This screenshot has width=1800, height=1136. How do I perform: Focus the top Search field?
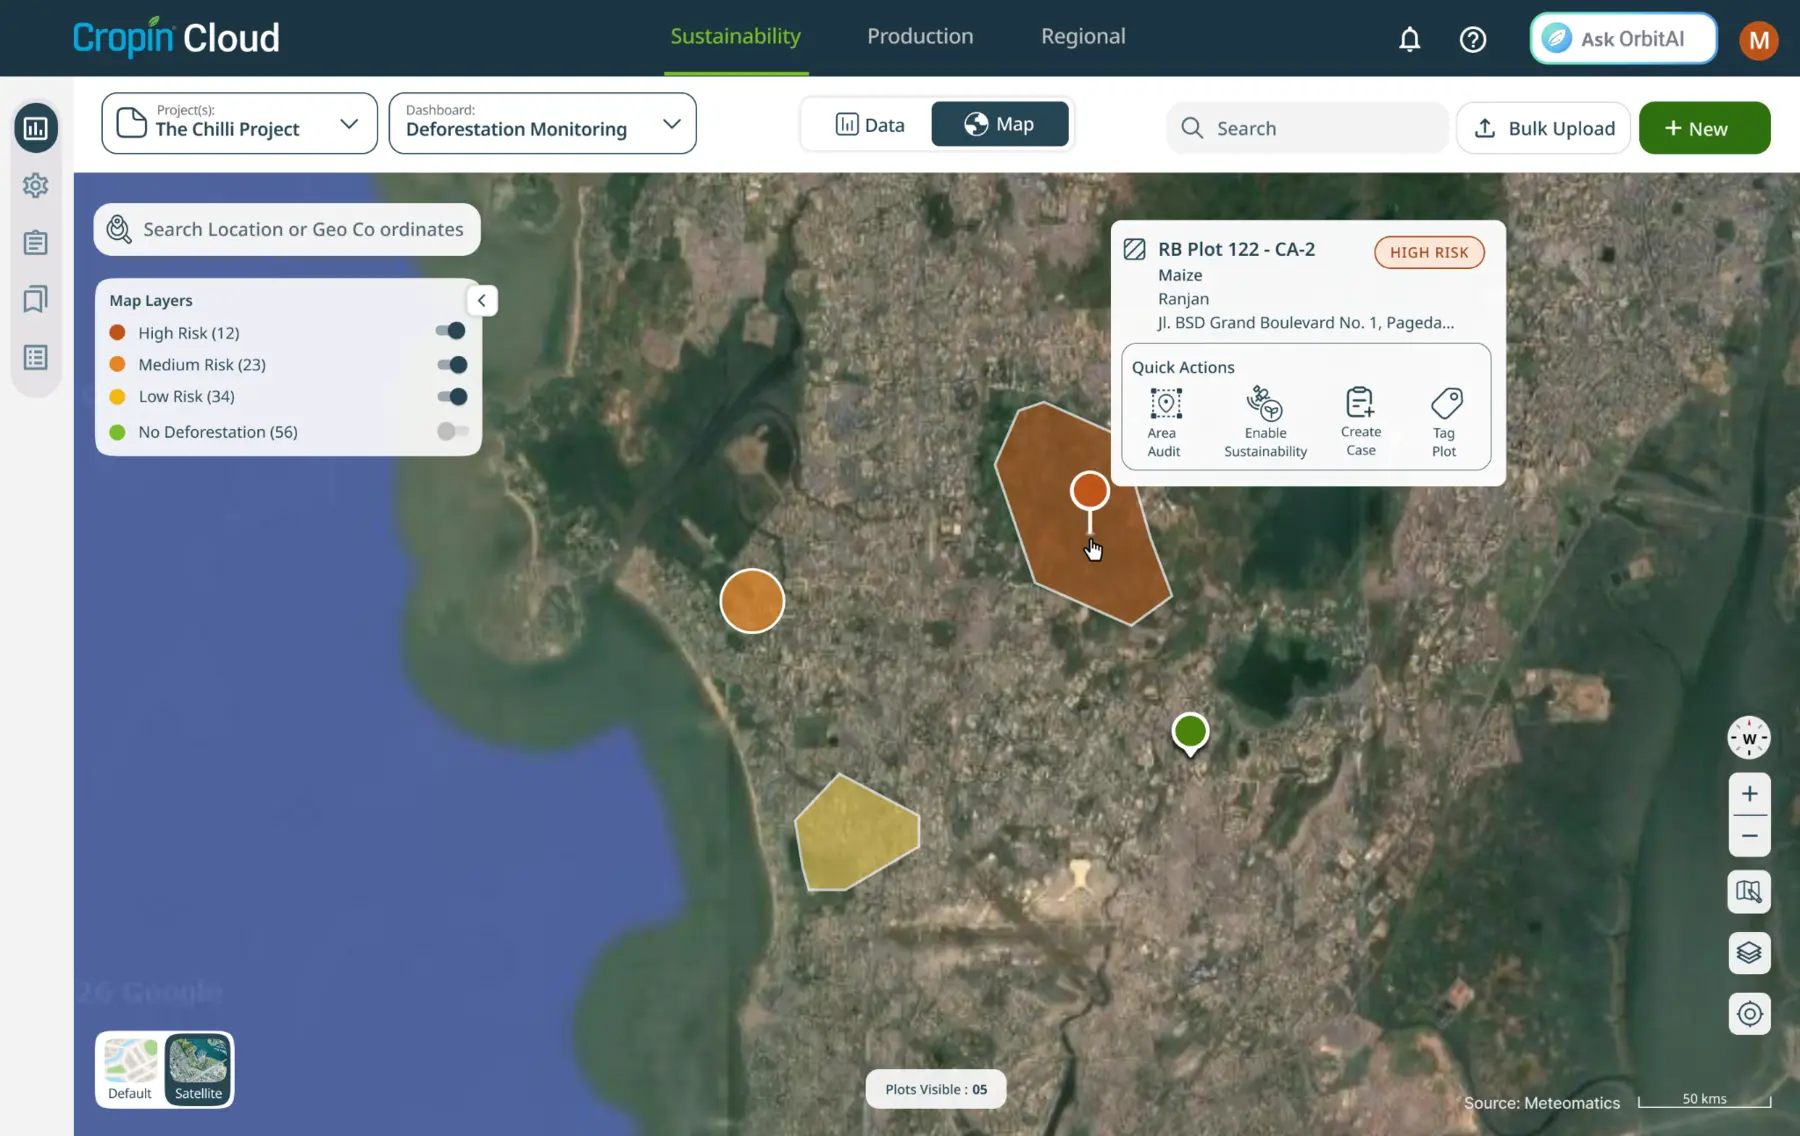[x=1307, y=128]
